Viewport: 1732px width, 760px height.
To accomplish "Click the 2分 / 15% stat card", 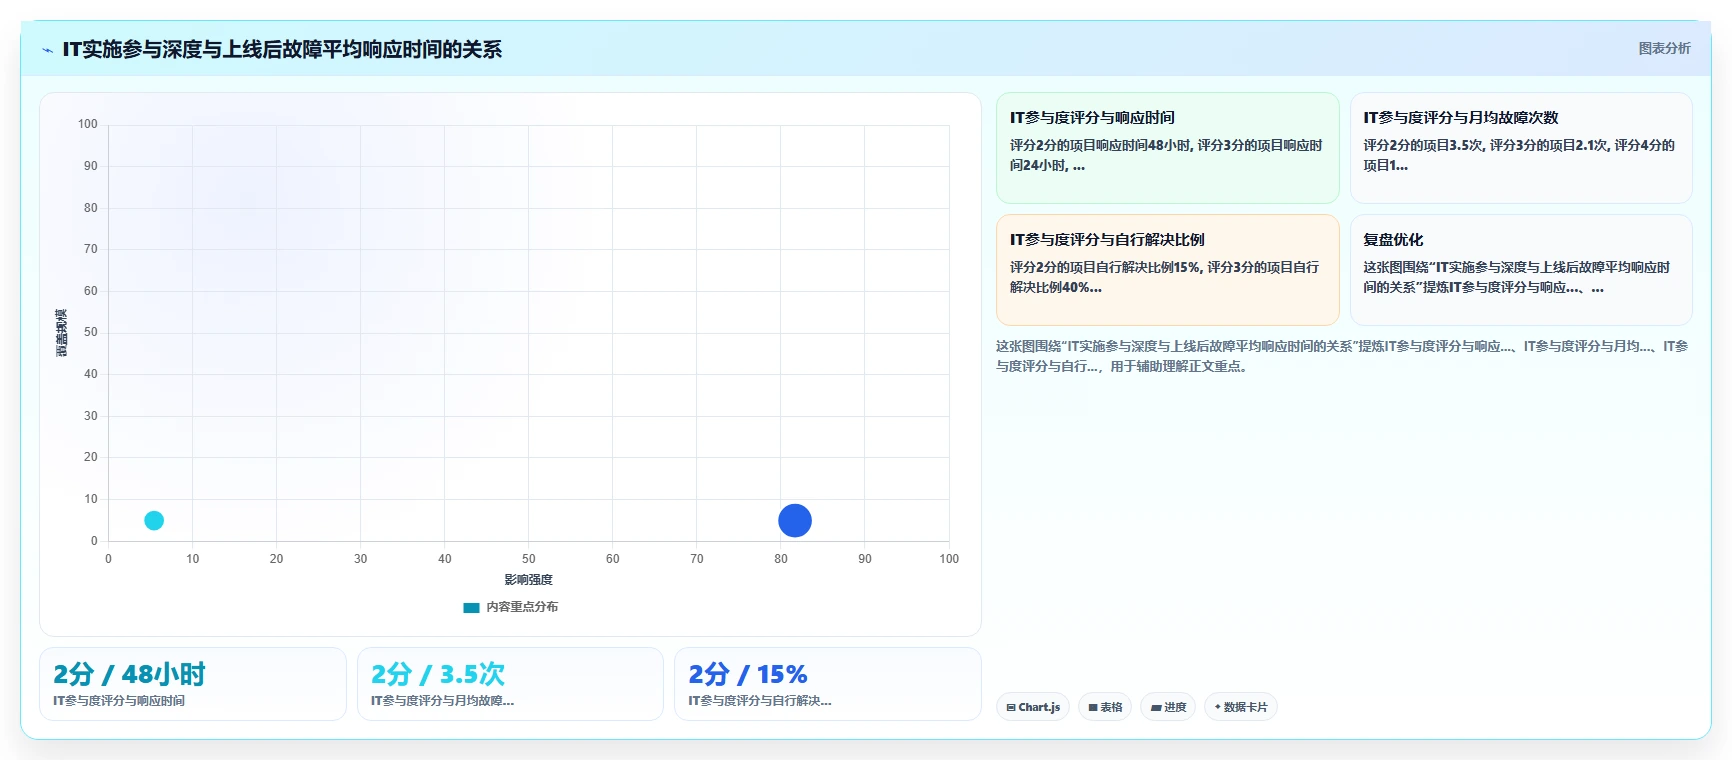I will [x=828, y=684].
